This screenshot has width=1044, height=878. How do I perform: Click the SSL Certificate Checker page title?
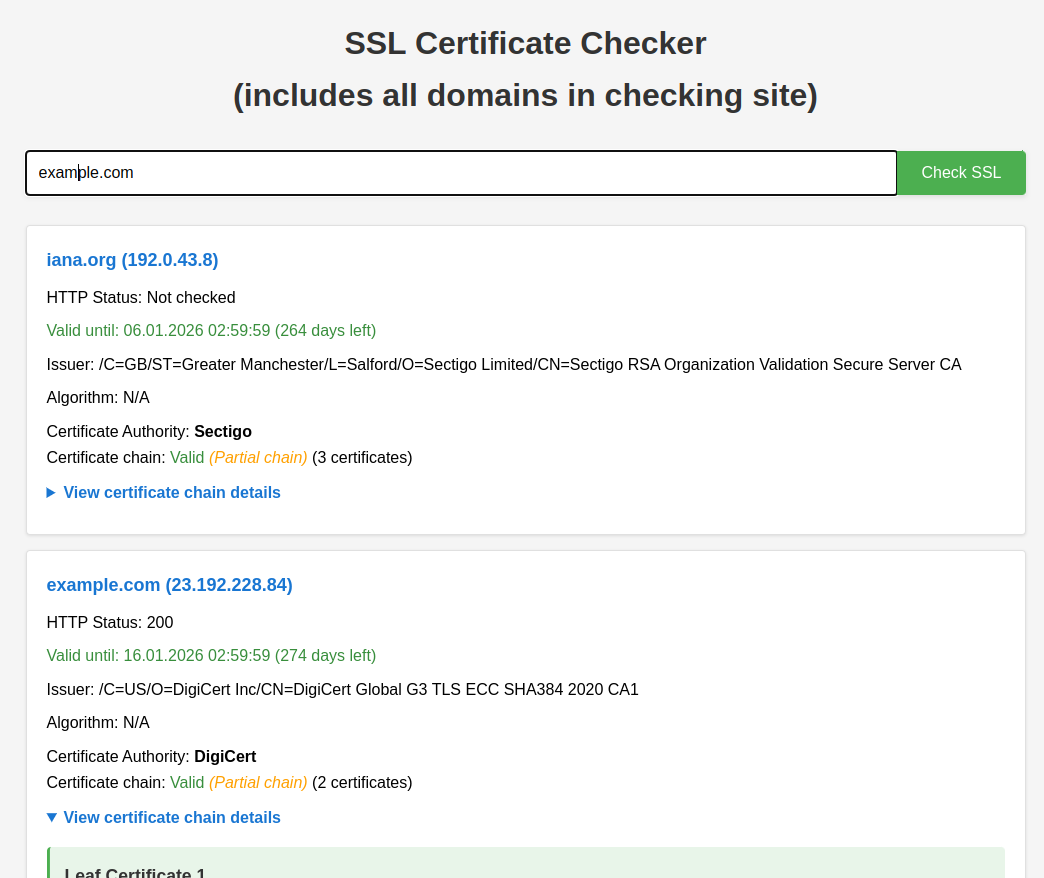(x=524, y=43)
